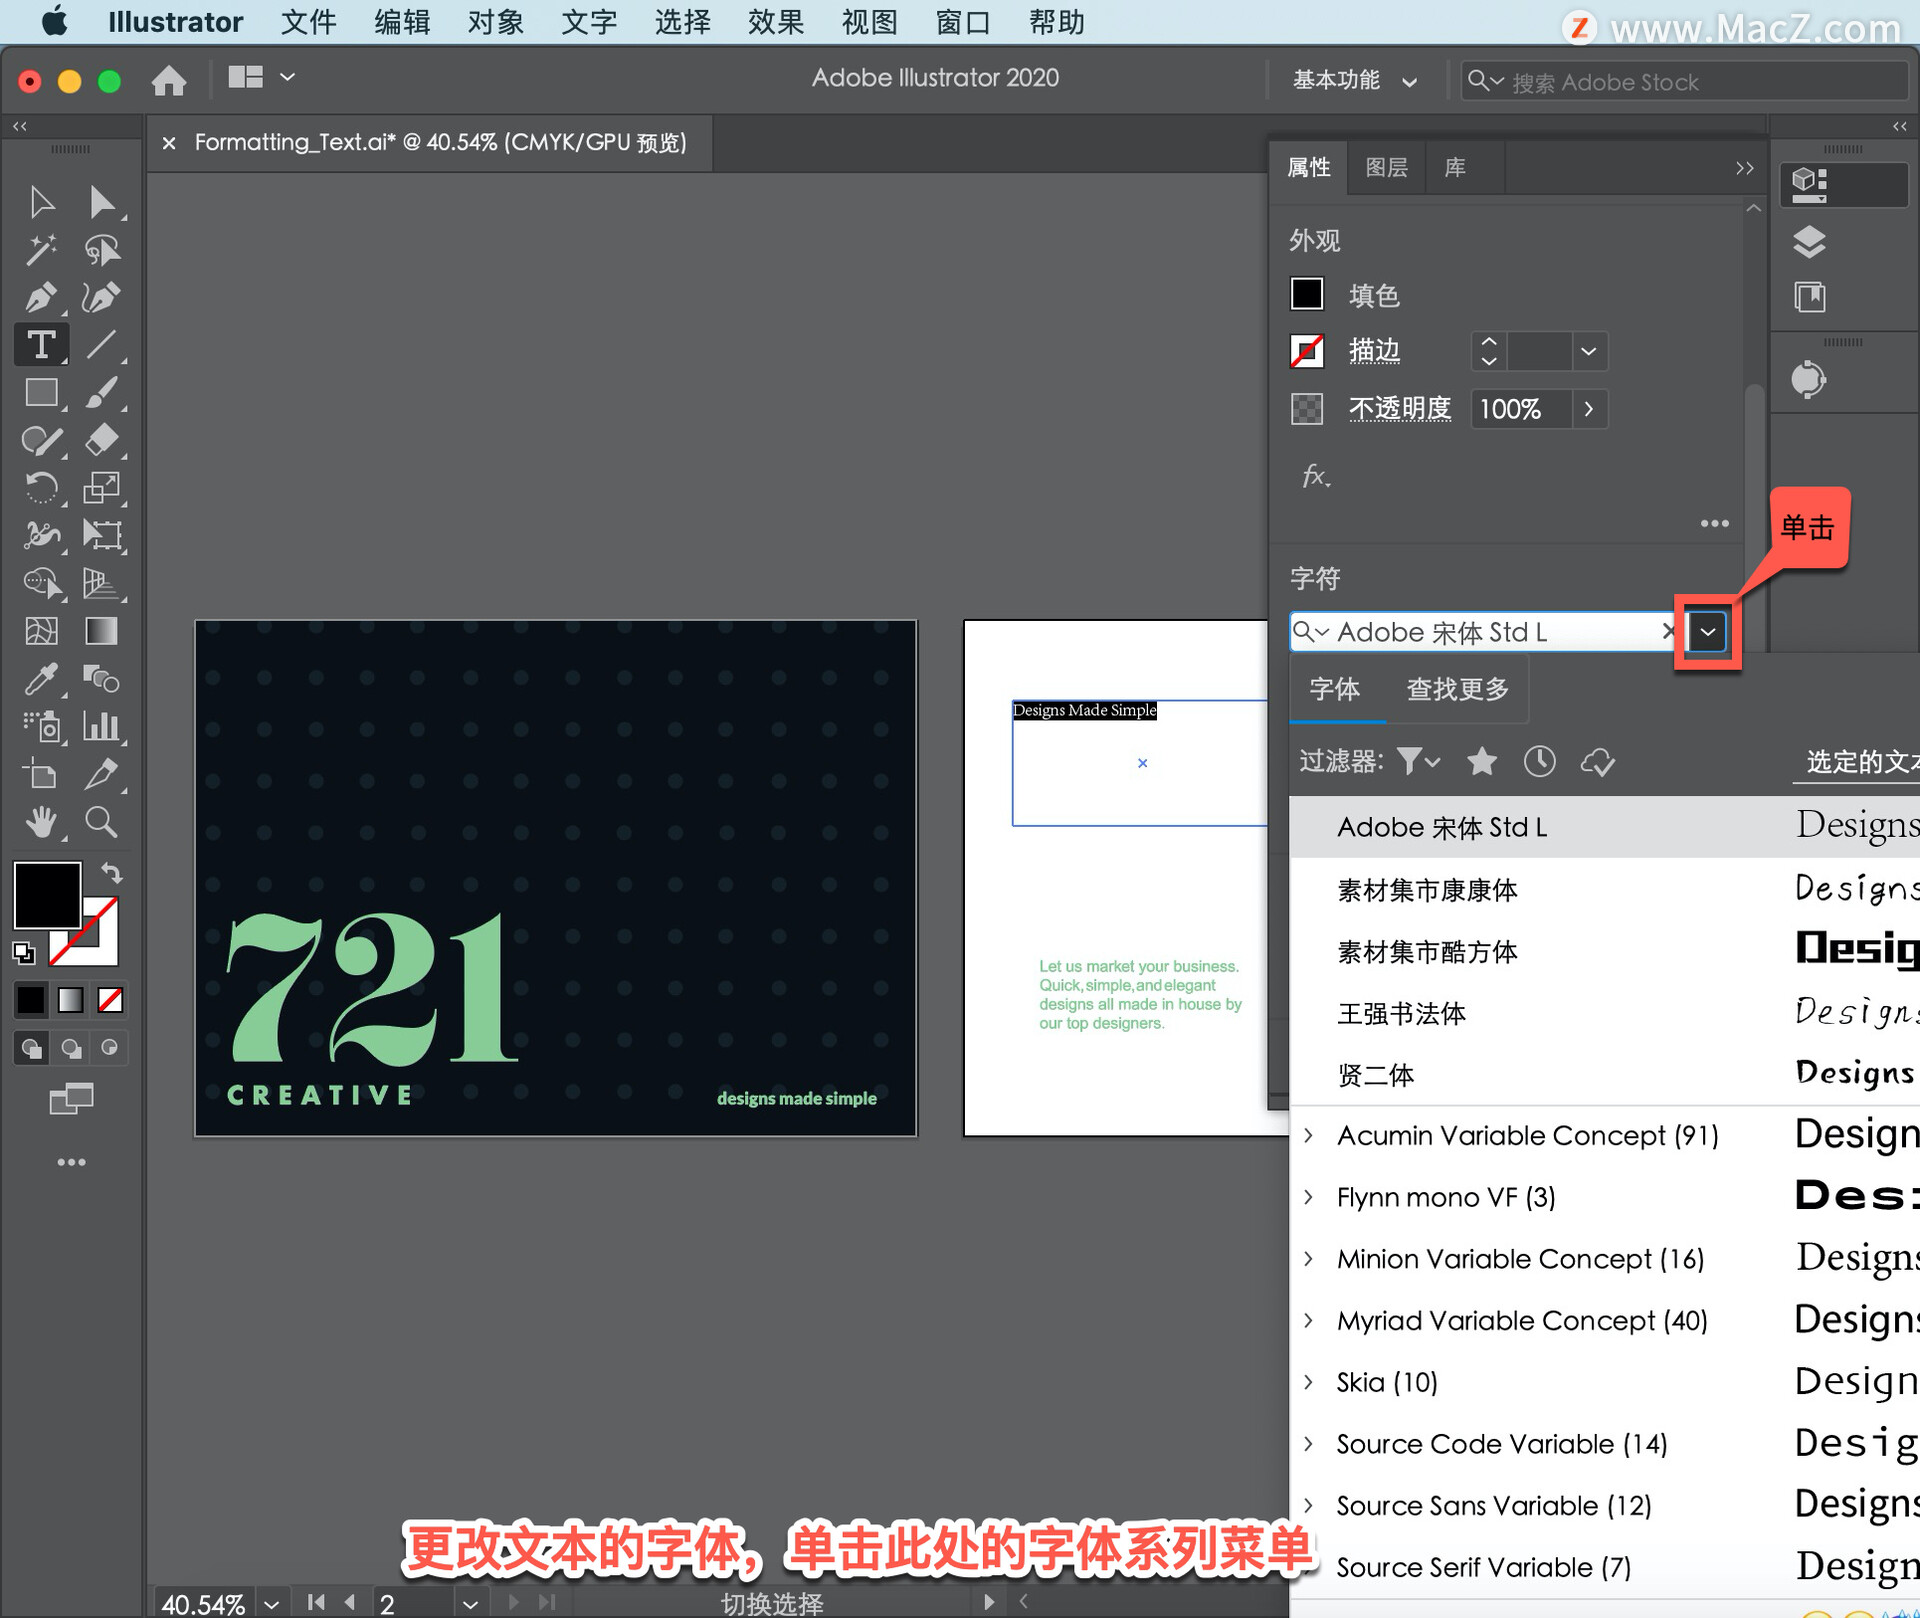
Task: Select the Gradient tool
Action: pos(101,631)
